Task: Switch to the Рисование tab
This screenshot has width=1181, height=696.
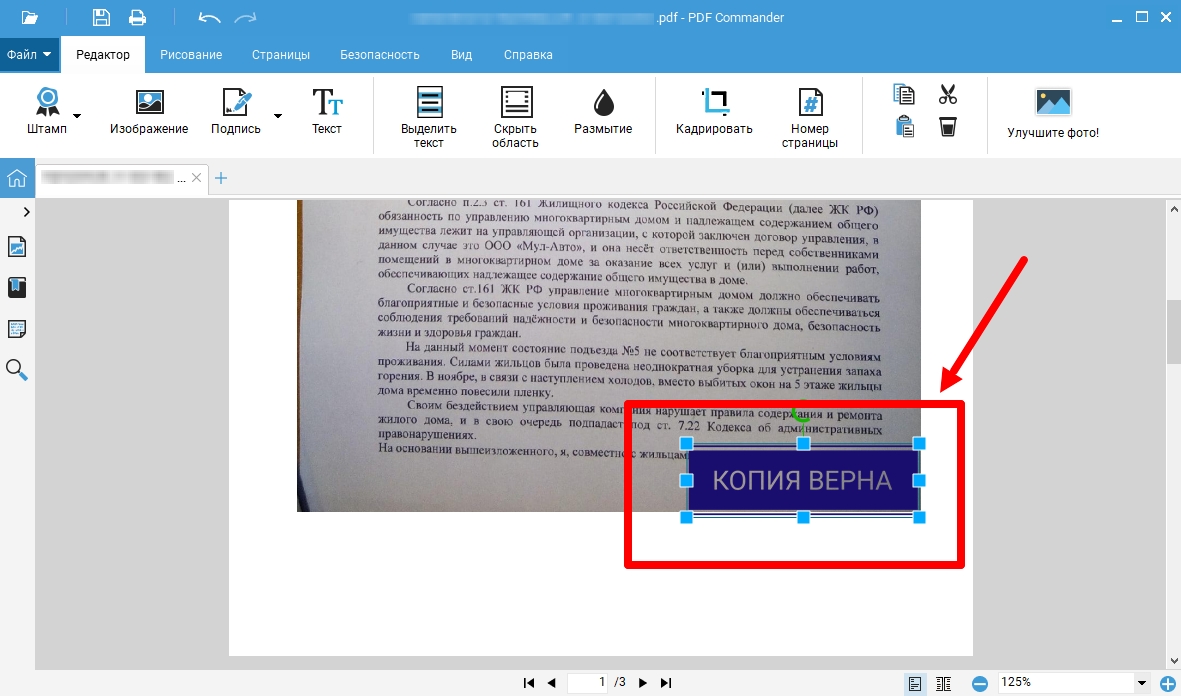Action: (x=191, y=55)
